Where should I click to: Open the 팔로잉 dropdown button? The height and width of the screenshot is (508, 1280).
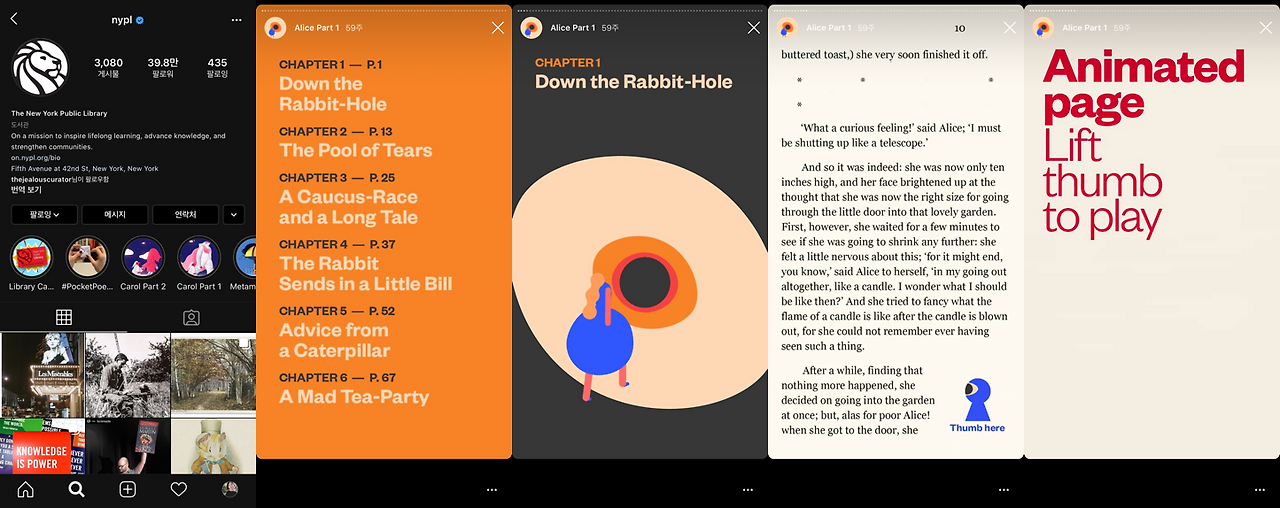pos(44,215)
